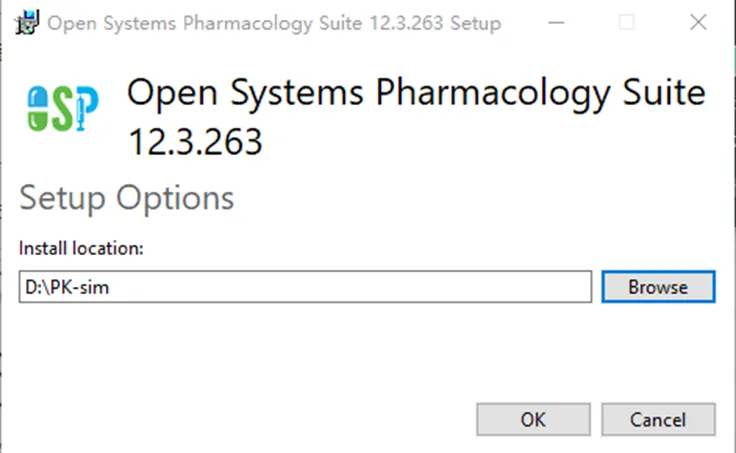The image size is (736, 453).
Task: Click the green S letter in the logo
Action: pos(62,109)
